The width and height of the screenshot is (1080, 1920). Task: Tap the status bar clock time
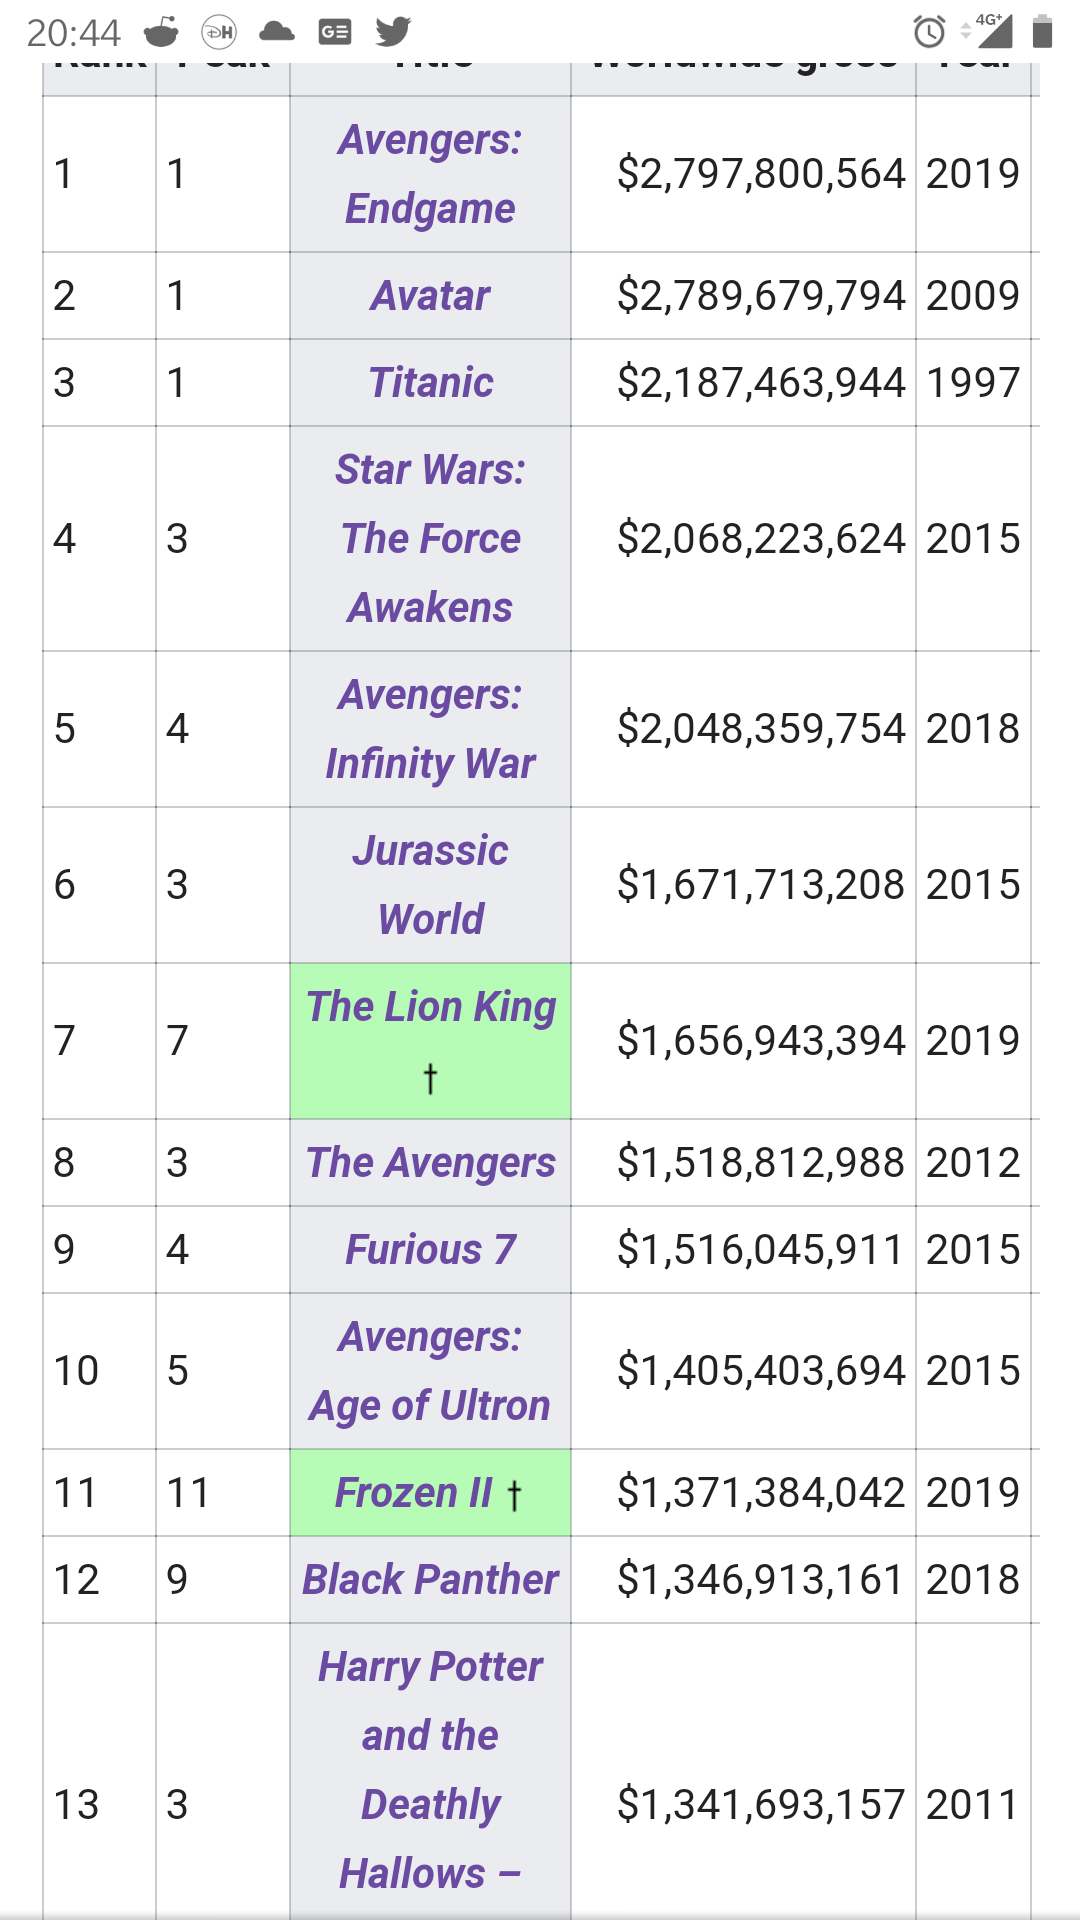73,33
